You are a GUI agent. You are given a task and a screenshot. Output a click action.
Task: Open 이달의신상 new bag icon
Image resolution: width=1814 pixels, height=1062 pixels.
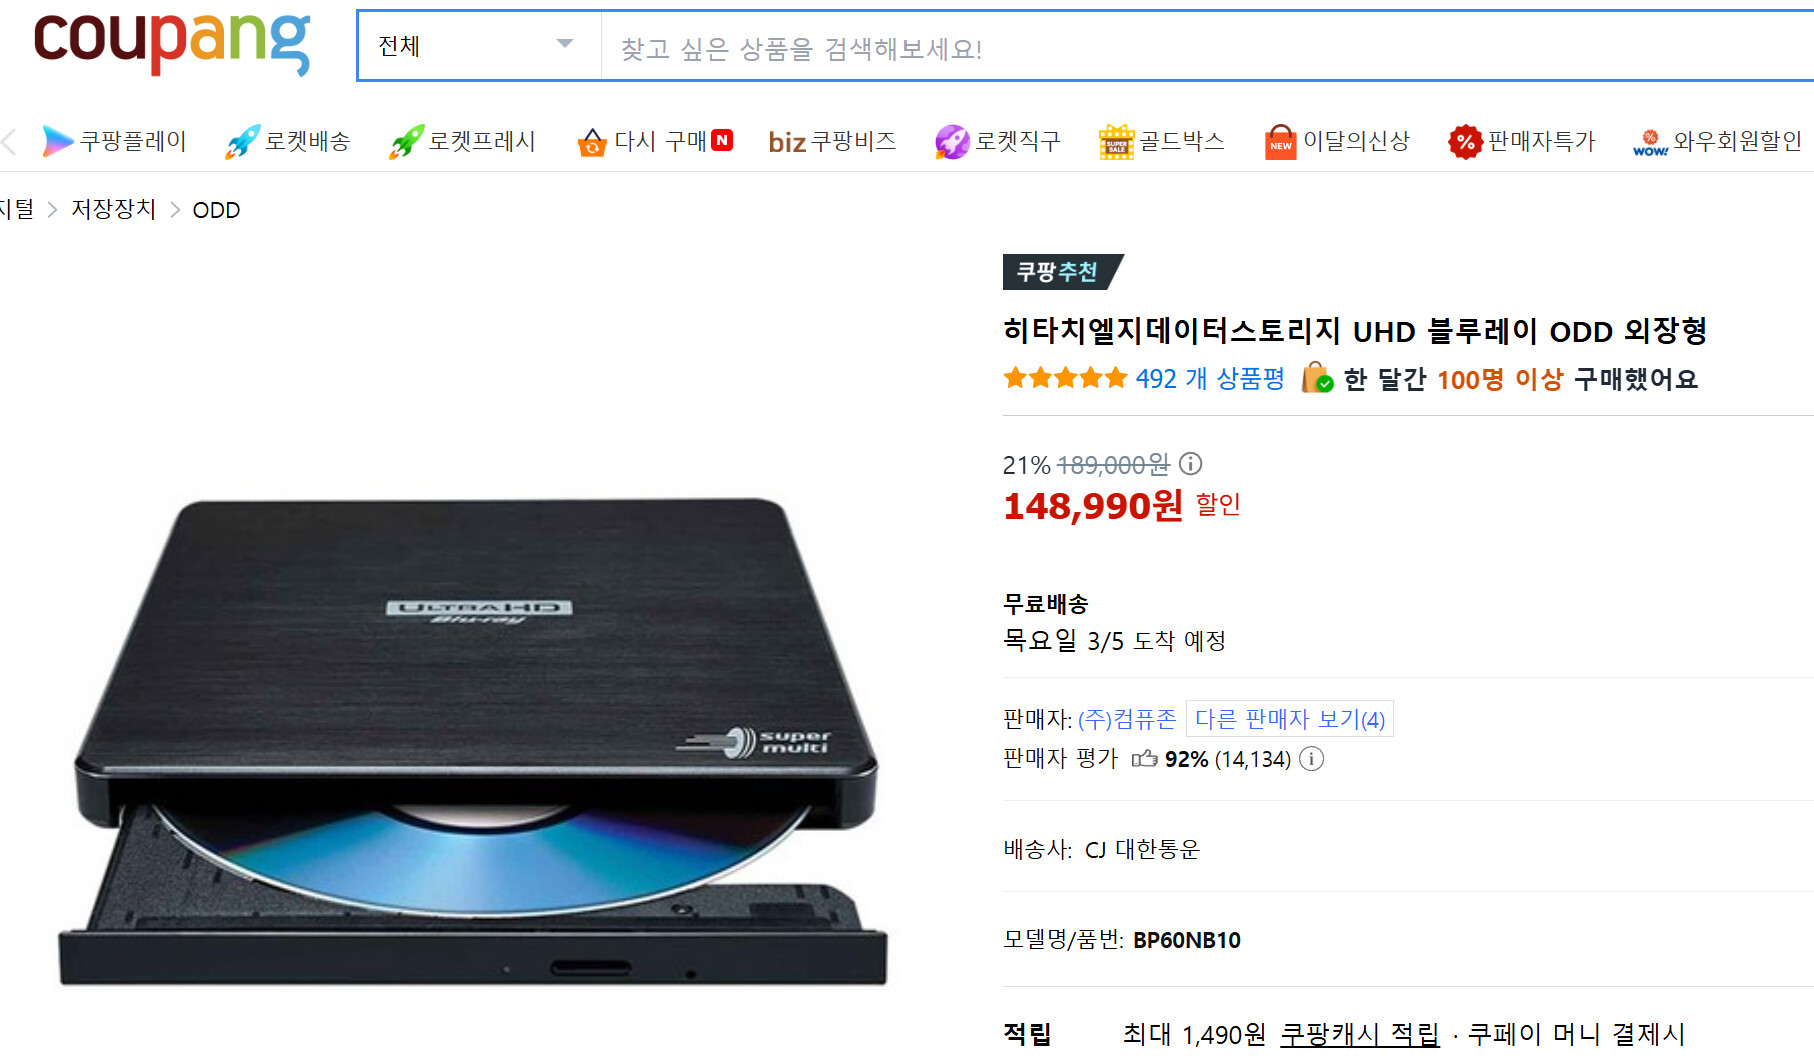[x=1280, y=142]
